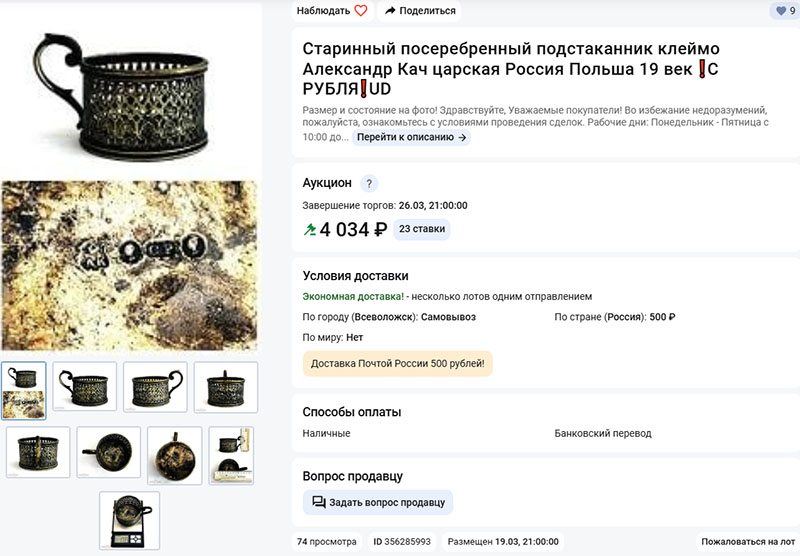Click the heart icon next to Наблюдать
800x556 pixels.
coord(361,10)
